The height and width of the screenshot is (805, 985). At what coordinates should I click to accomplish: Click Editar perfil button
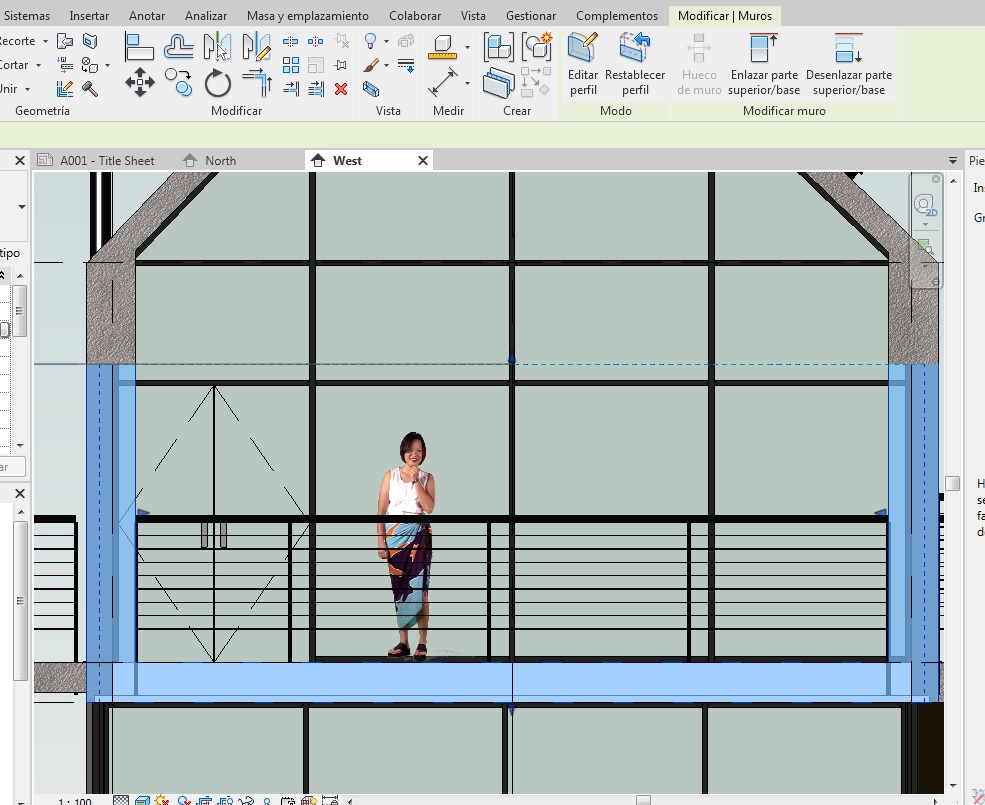coord(583,64)
